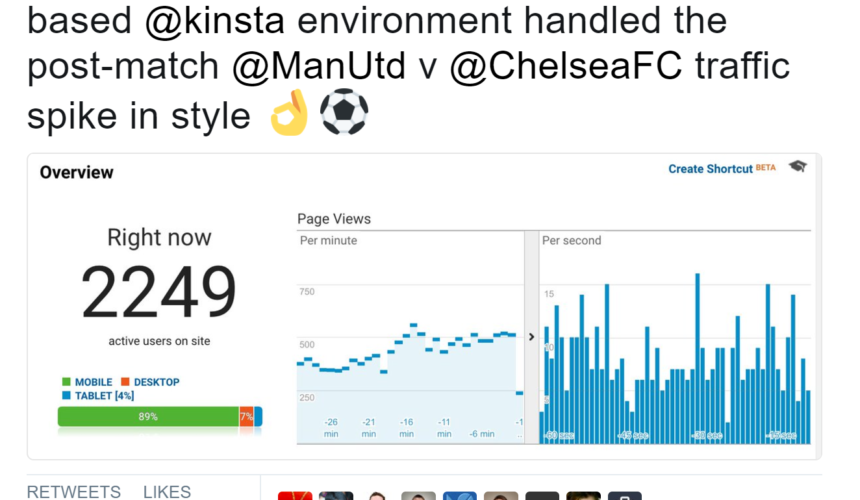
Task: Click the 2249 active users count
Action: pos(159,292)
